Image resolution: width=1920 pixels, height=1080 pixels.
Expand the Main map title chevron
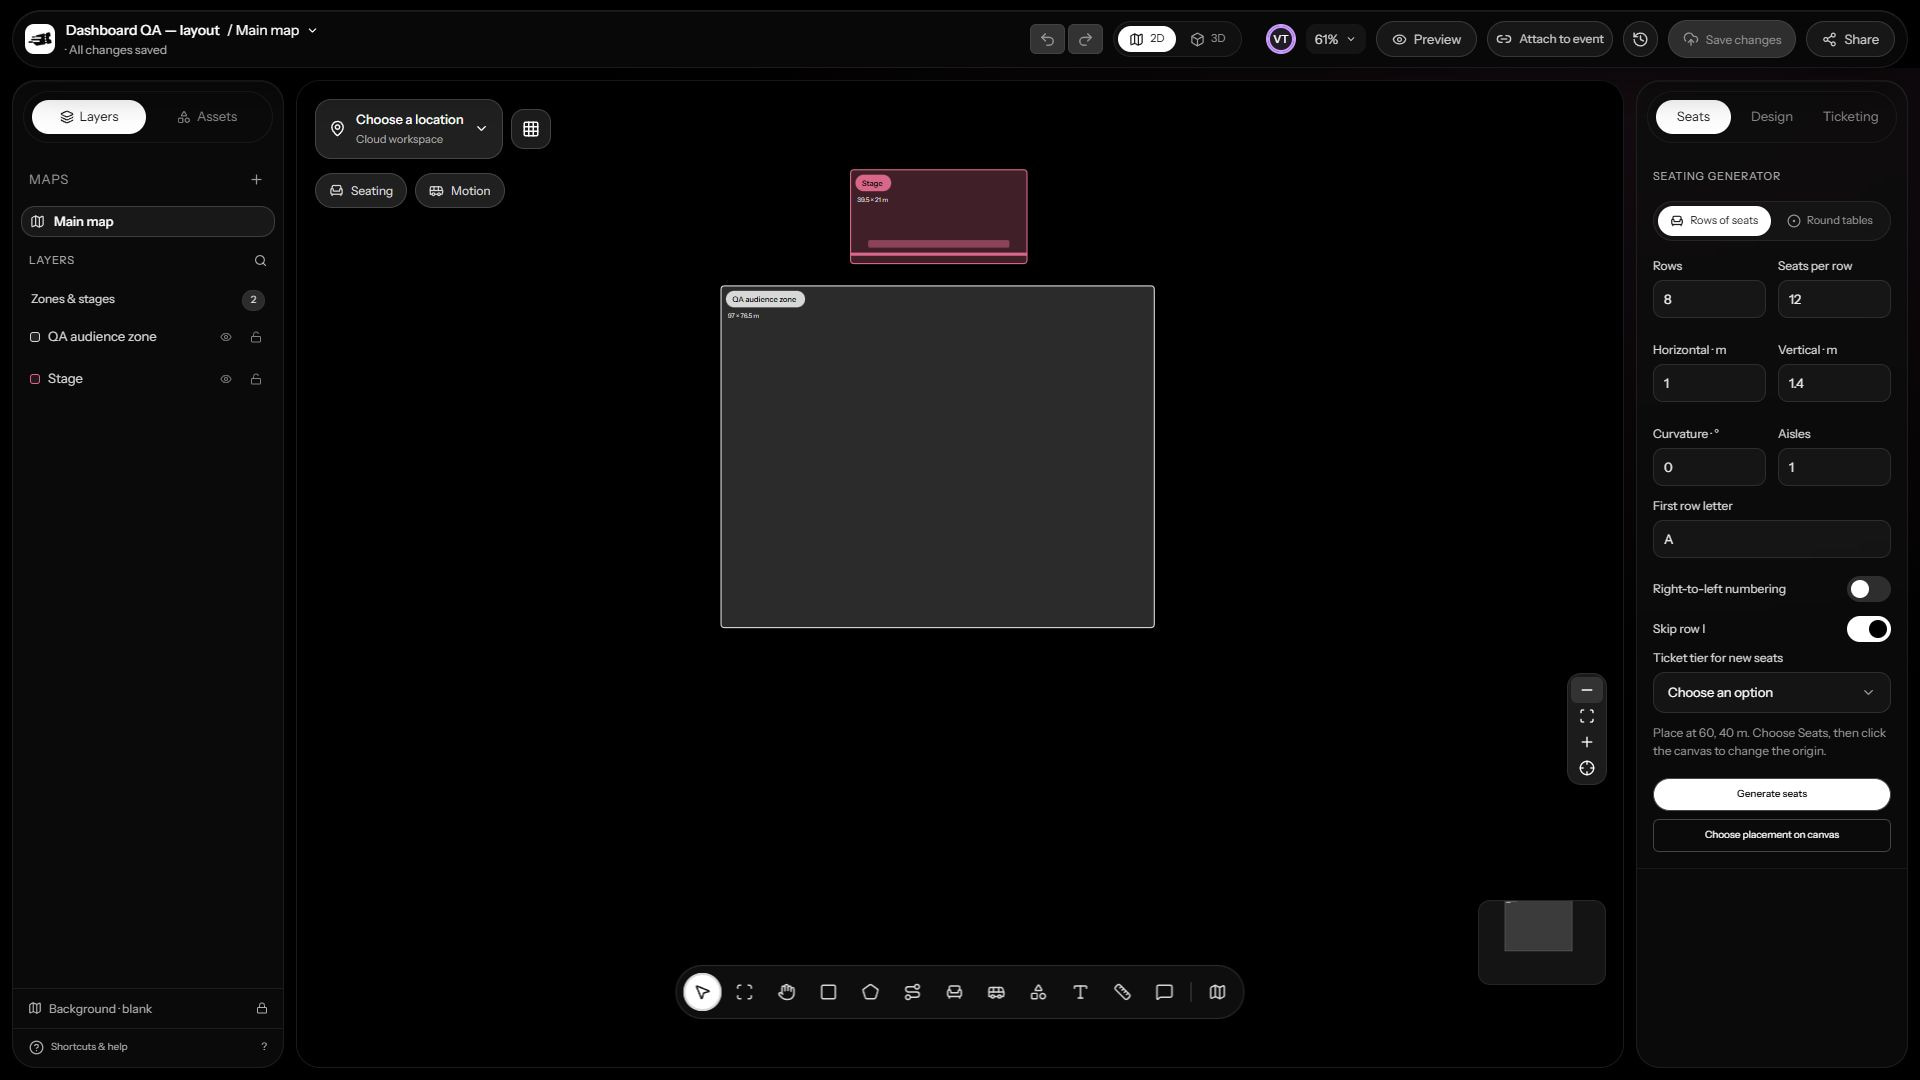tap(312, 31)
